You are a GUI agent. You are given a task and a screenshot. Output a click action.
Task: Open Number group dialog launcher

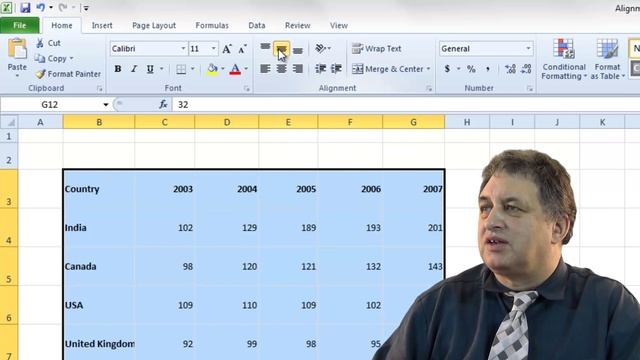click(530, 88)
